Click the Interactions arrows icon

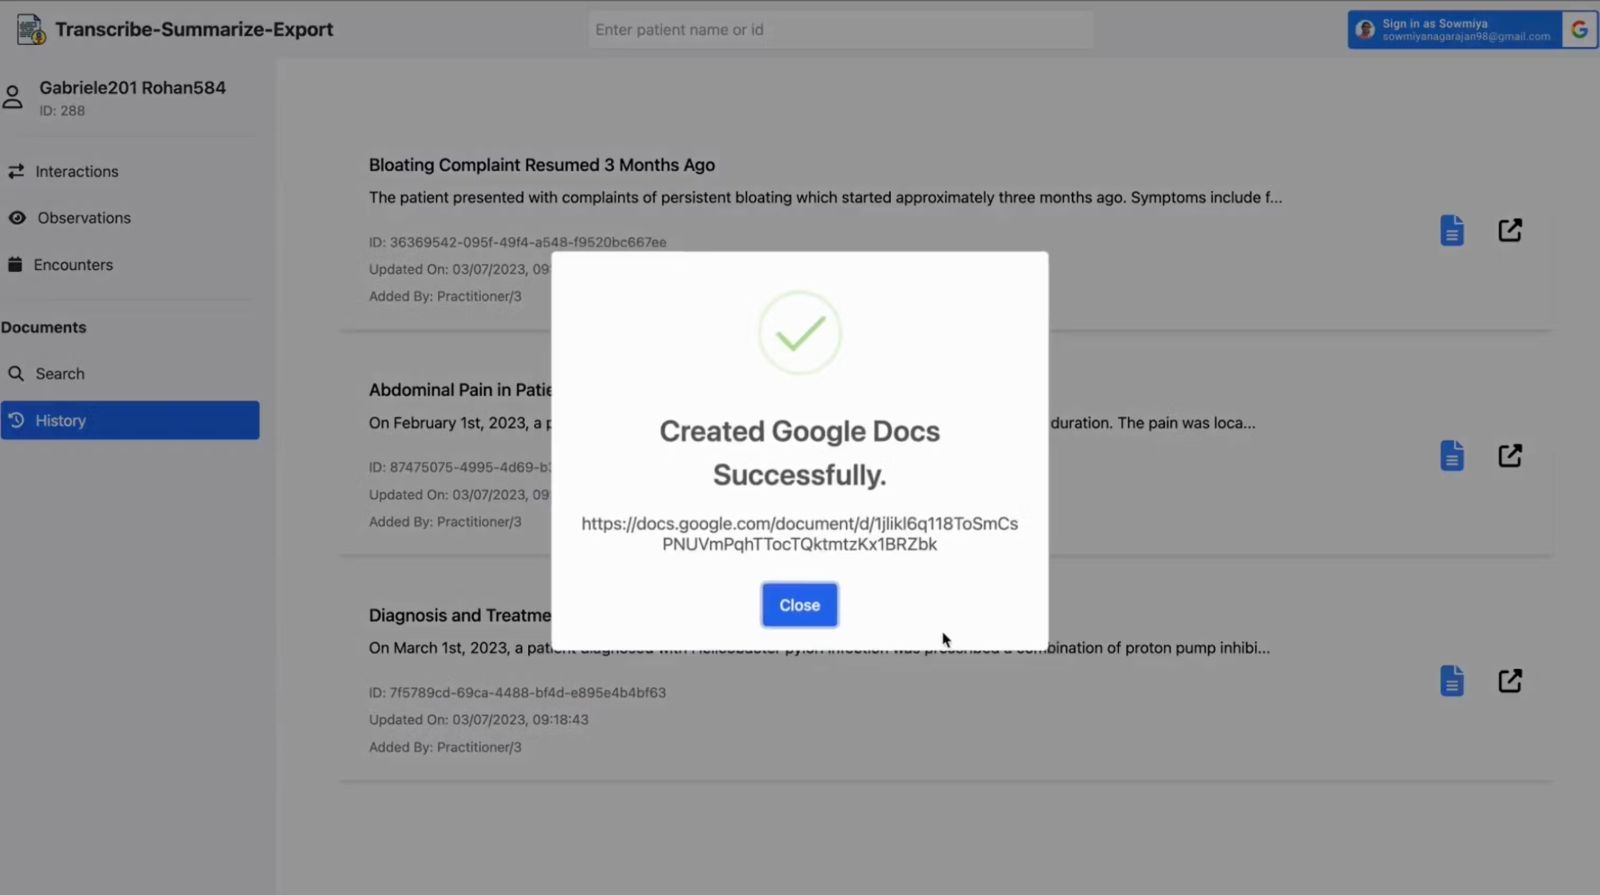pyautogui.click(x=16, y=172)
